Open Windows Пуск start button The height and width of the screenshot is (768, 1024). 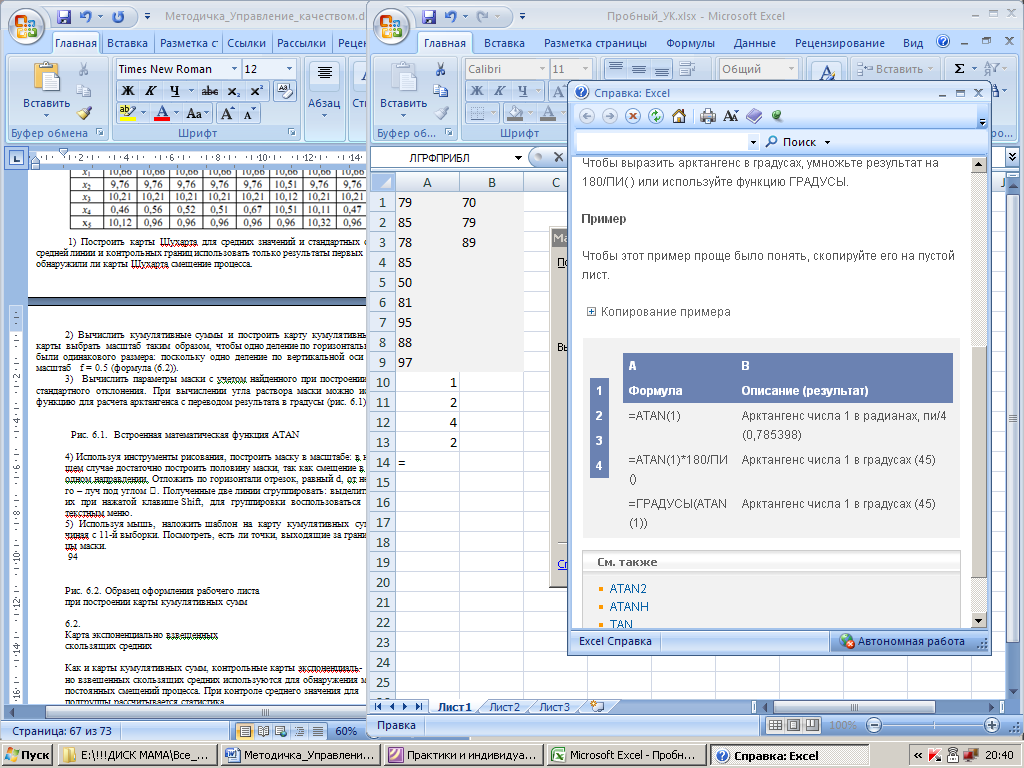(x=27, y=755)
